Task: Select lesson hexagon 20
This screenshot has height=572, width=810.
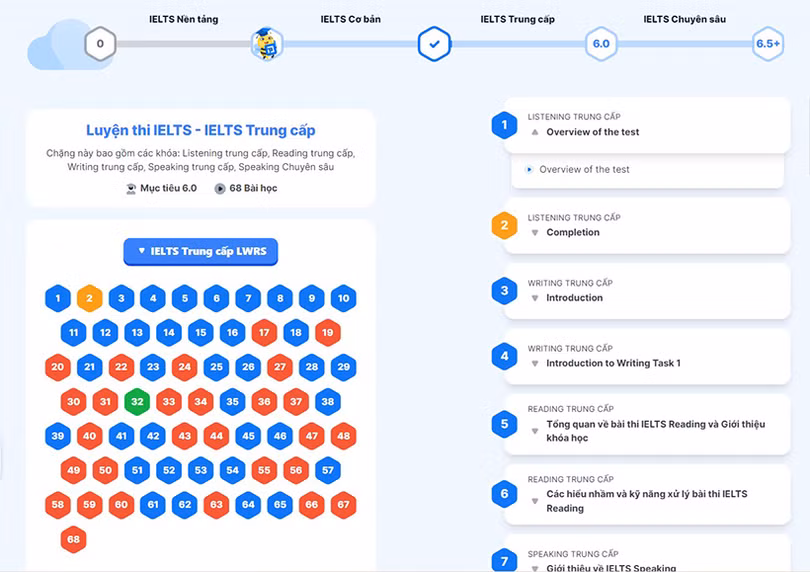Action: [58, 367]
